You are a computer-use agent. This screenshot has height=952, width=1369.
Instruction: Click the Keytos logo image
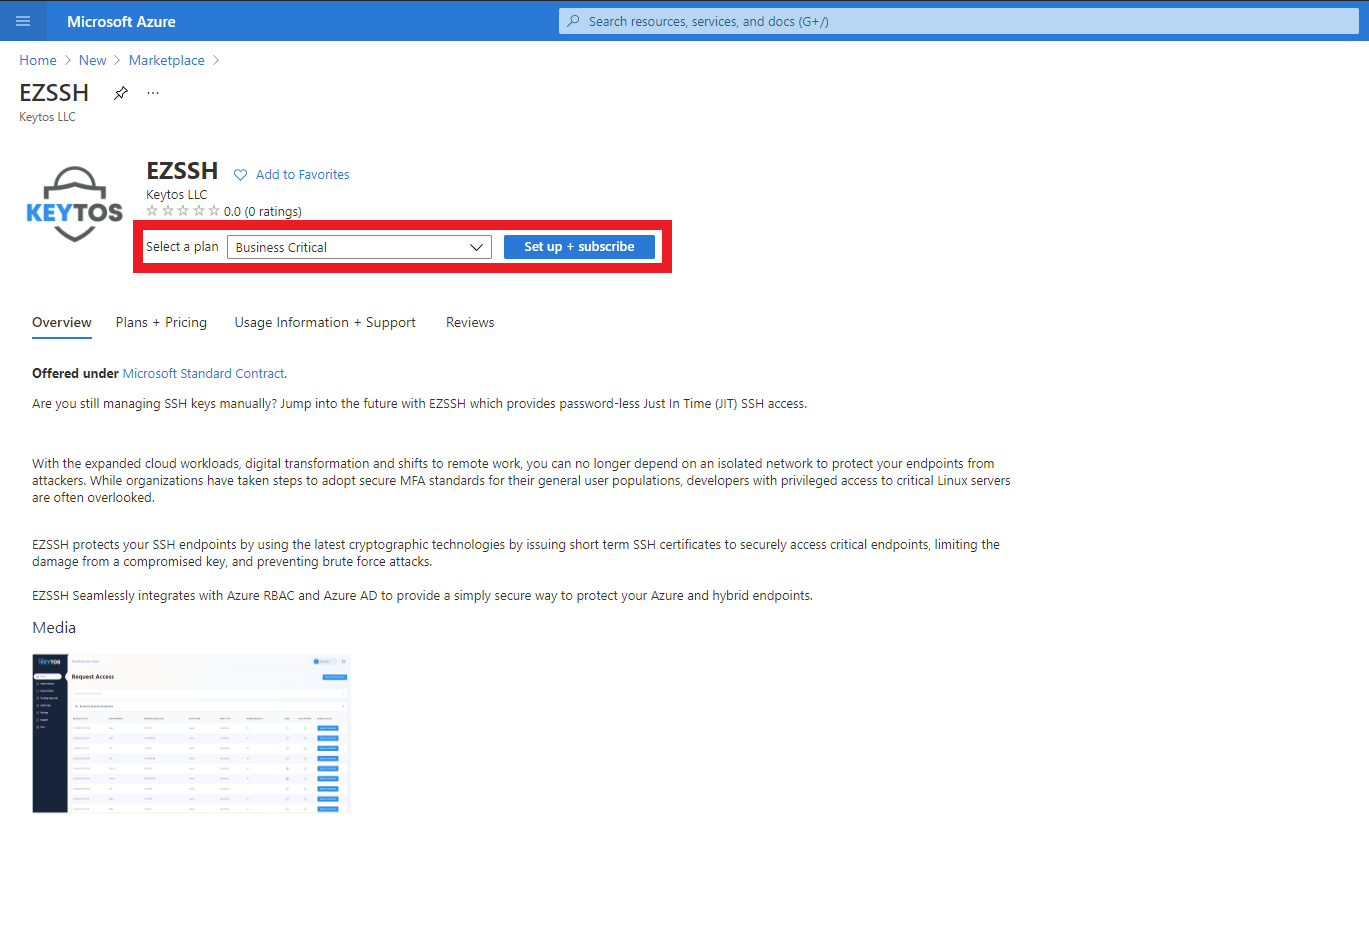75,204
